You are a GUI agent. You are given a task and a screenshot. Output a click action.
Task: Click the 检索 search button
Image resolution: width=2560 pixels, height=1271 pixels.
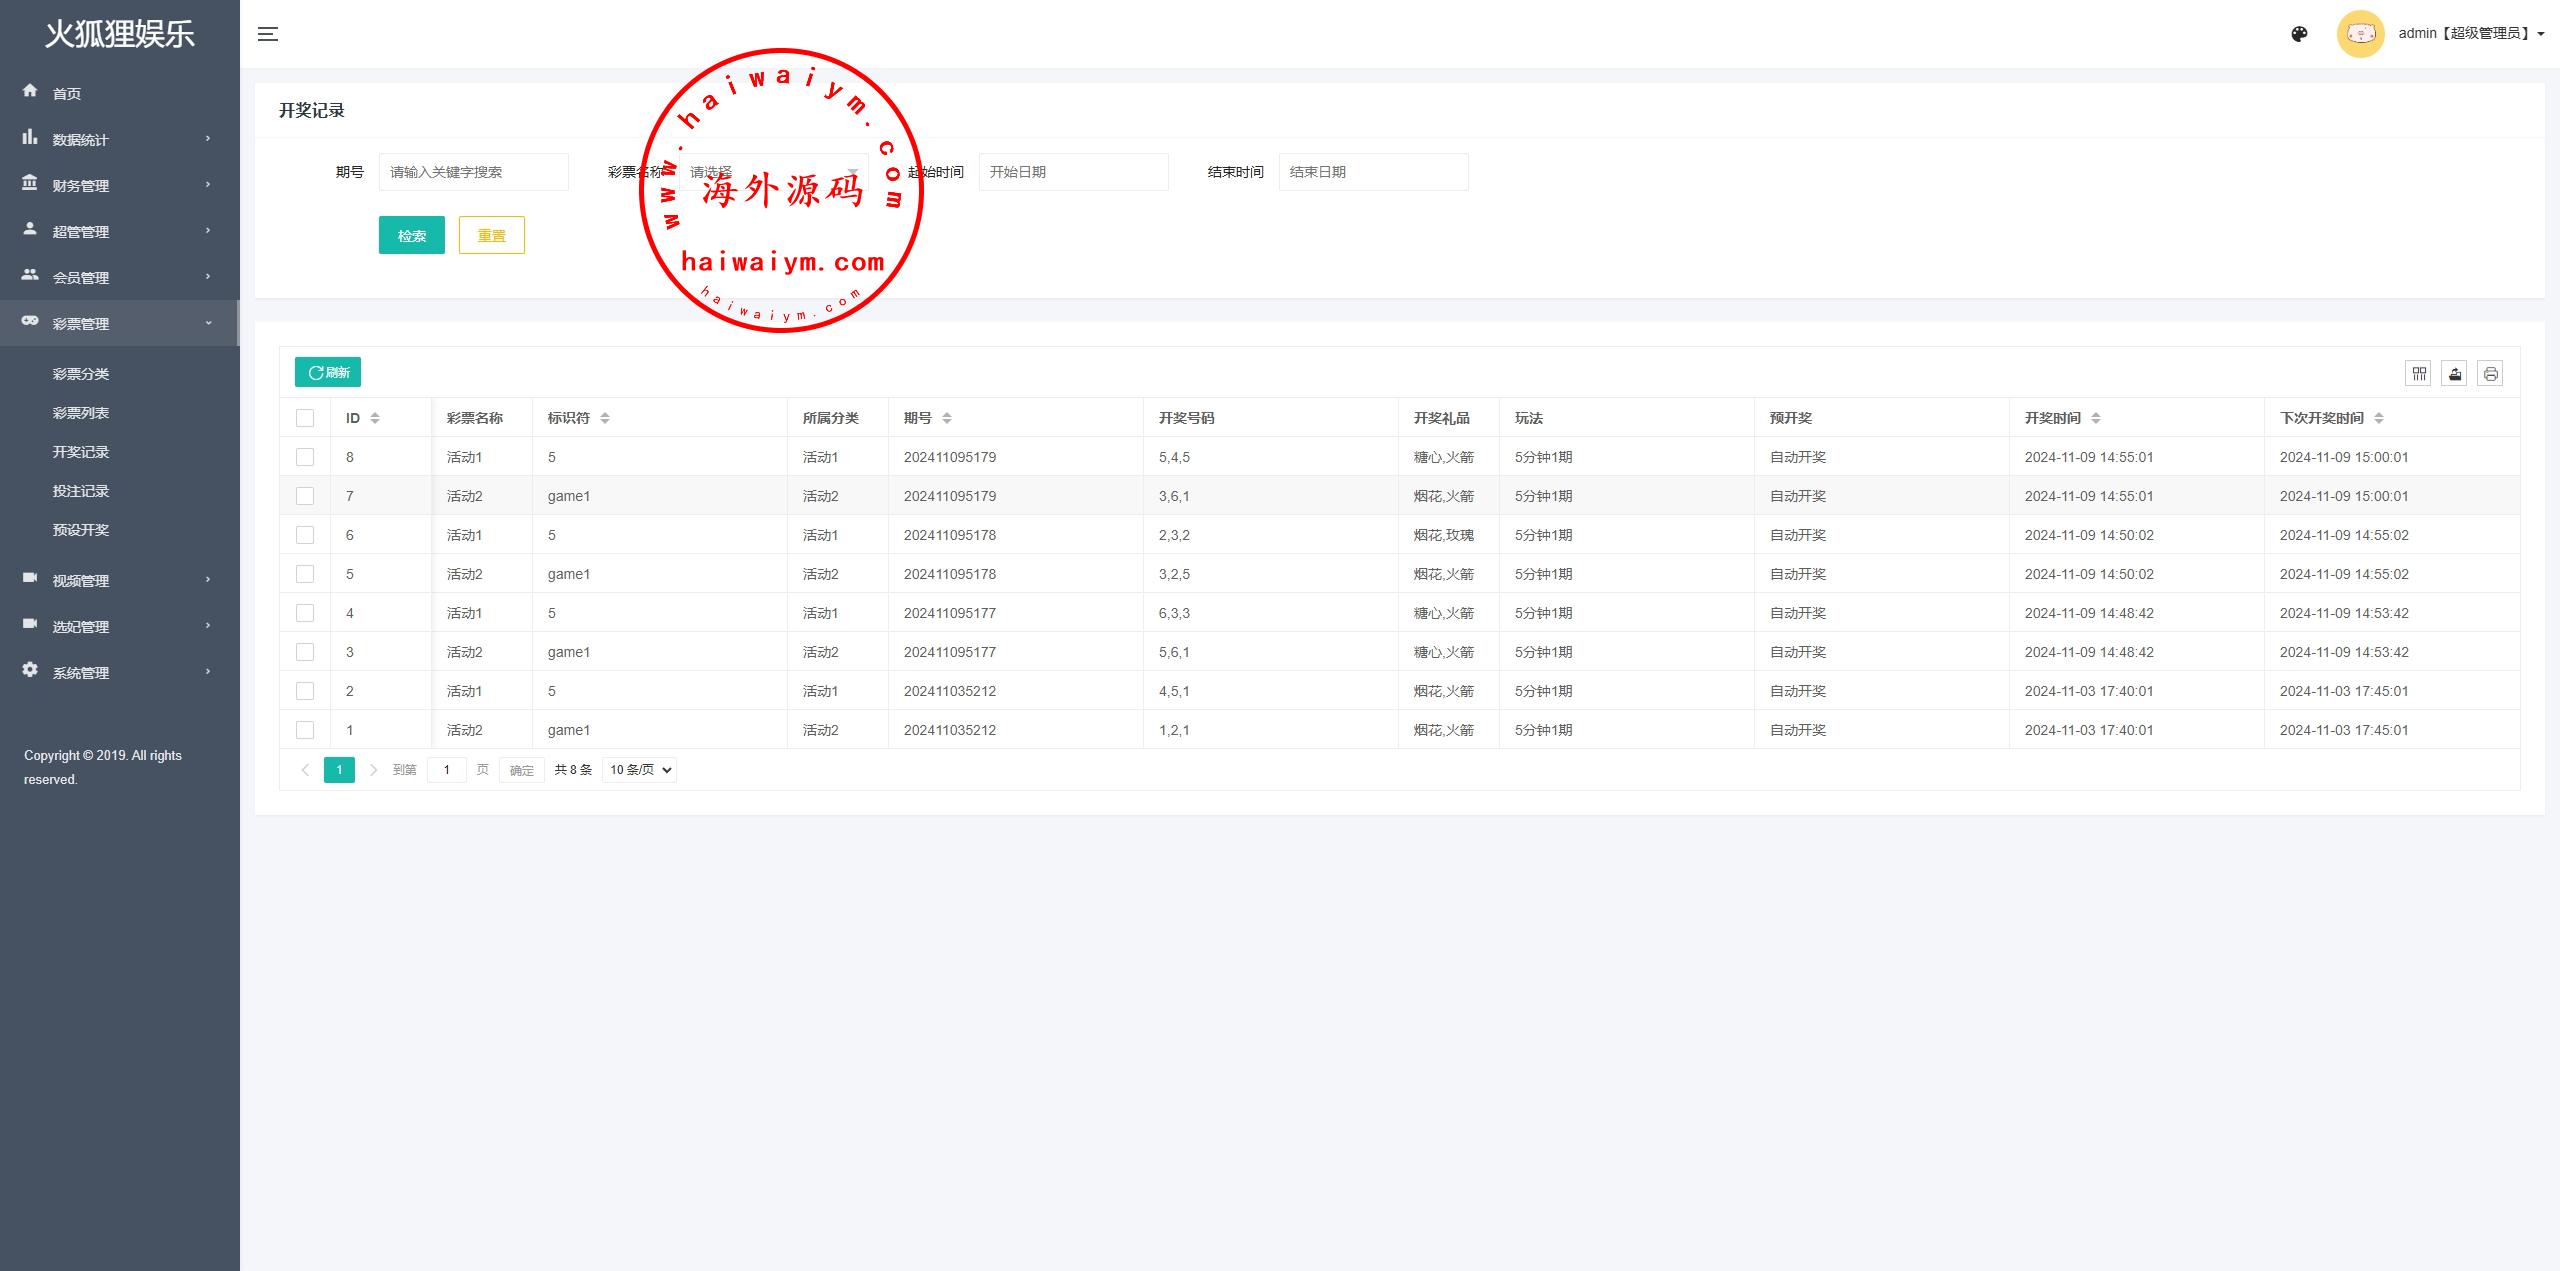click(x=411, y=236)
